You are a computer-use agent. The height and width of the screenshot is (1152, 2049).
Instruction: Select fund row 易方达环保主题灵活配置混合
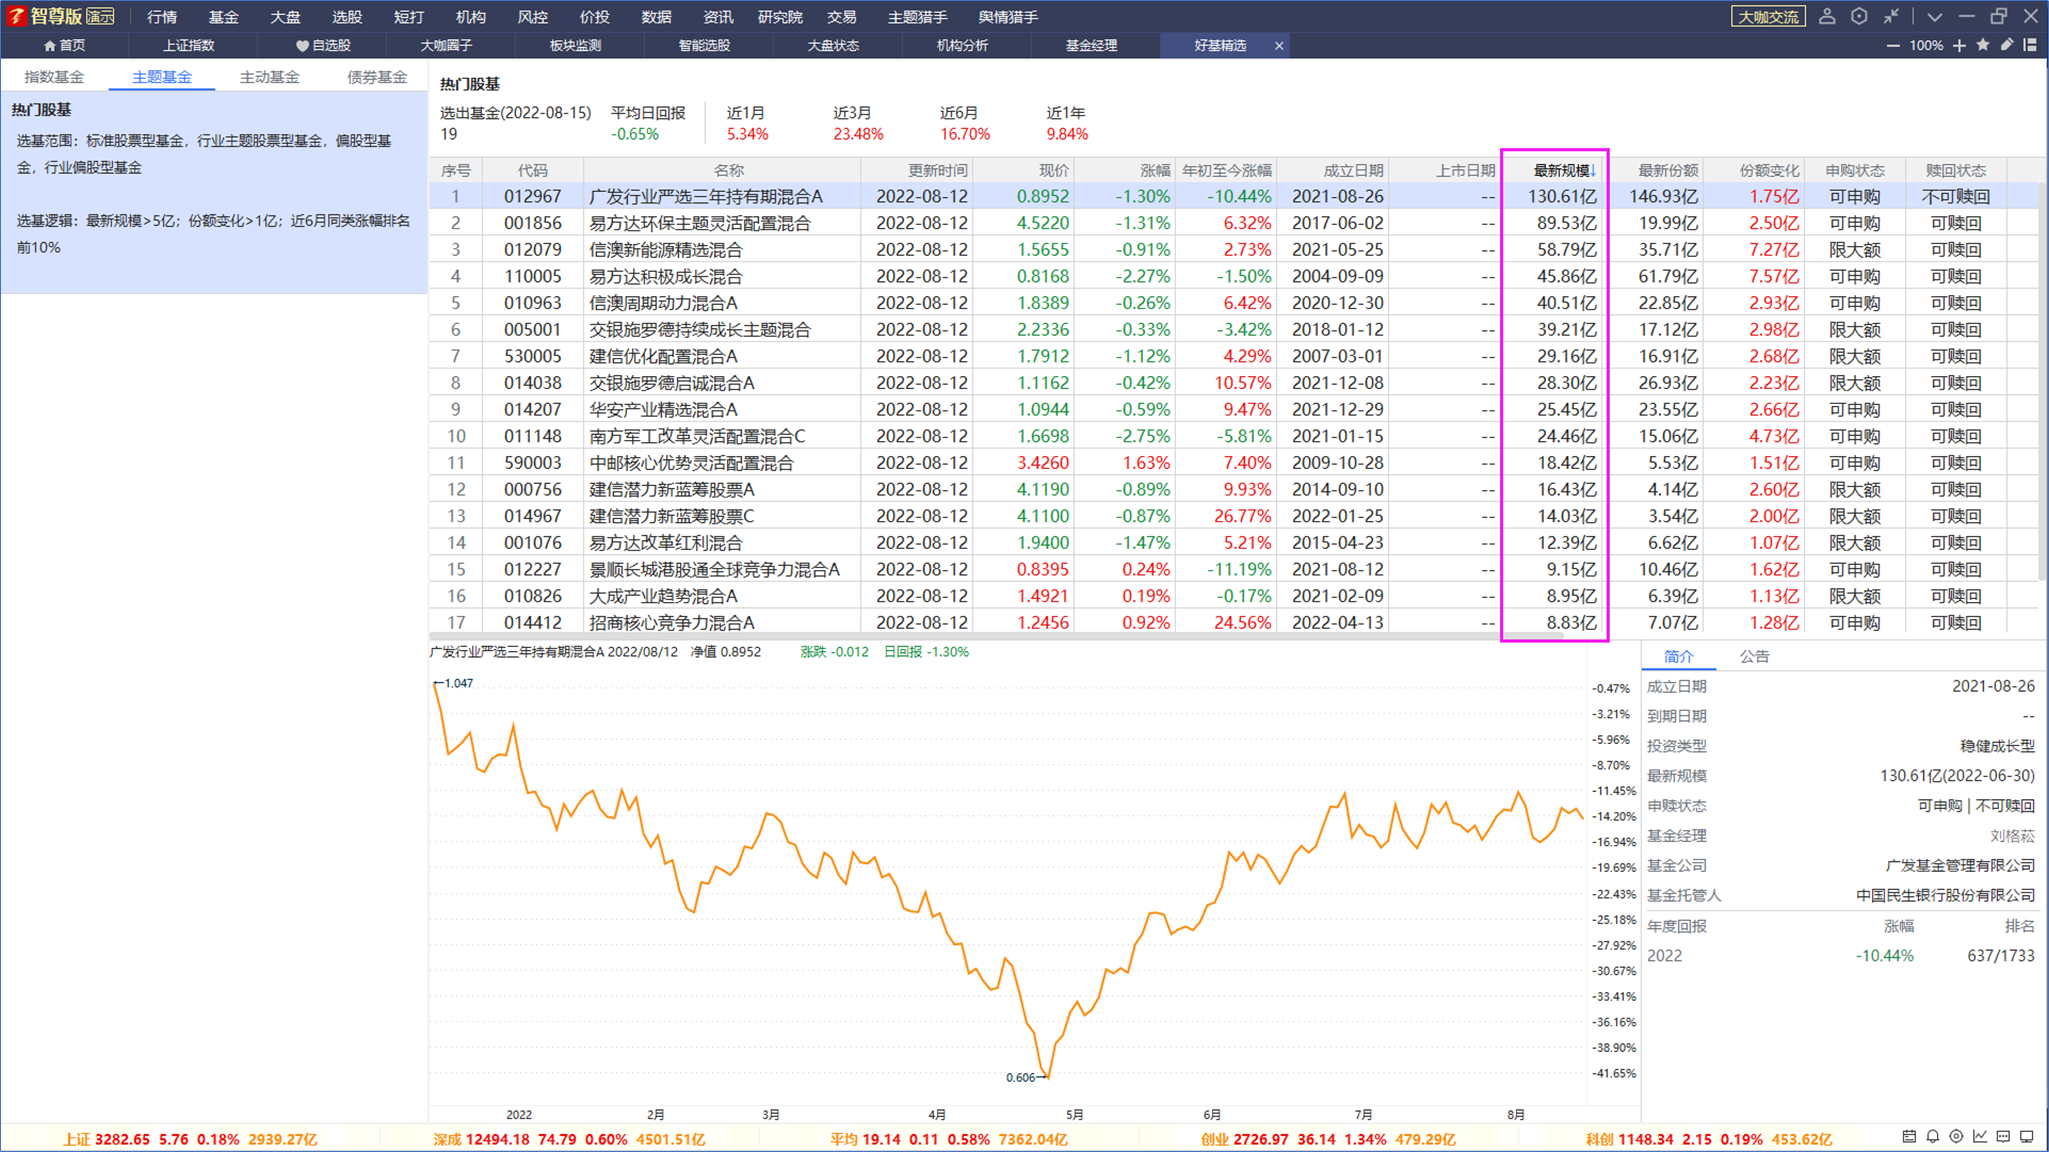(x=1235, y=223)
